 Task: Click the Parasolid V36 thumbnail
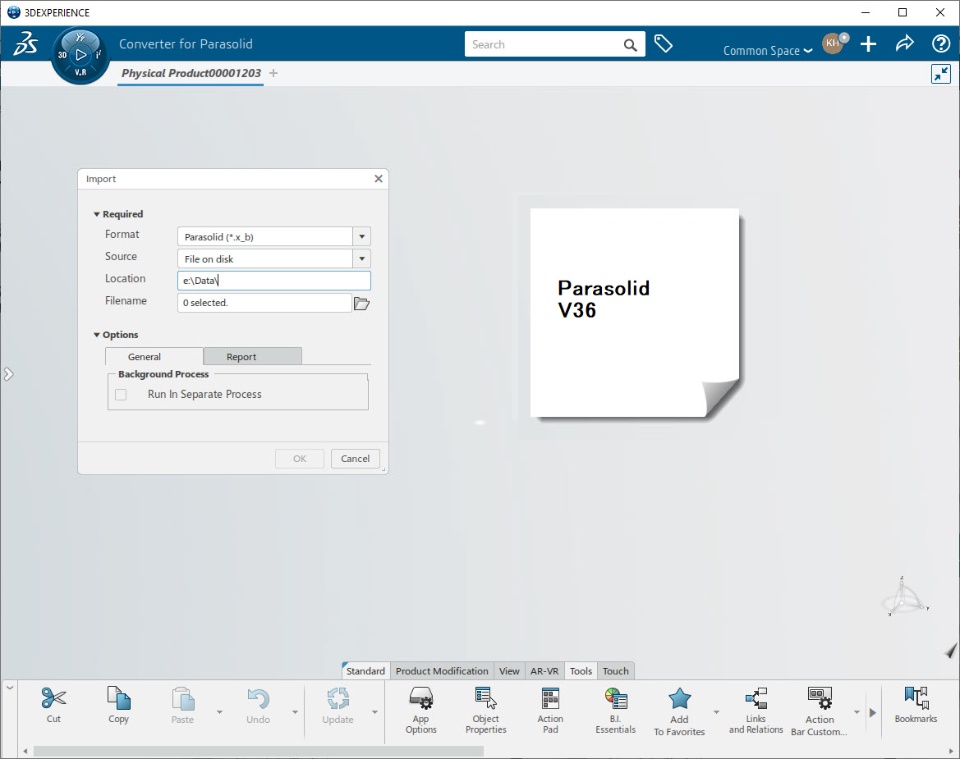pyautogui.click(x=634, y=313)
